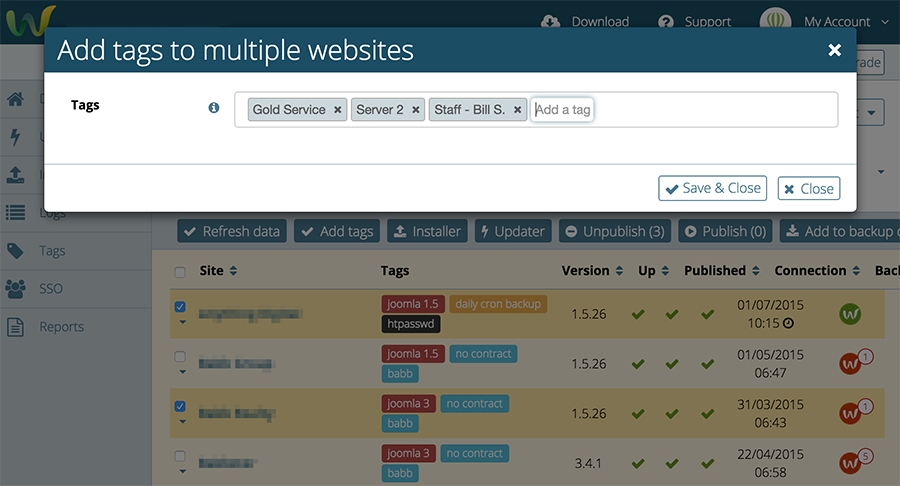This screenshot has width=900, height=486.
Task: Click the 22/04/2015 06:58 connection date
Action: 770,463
